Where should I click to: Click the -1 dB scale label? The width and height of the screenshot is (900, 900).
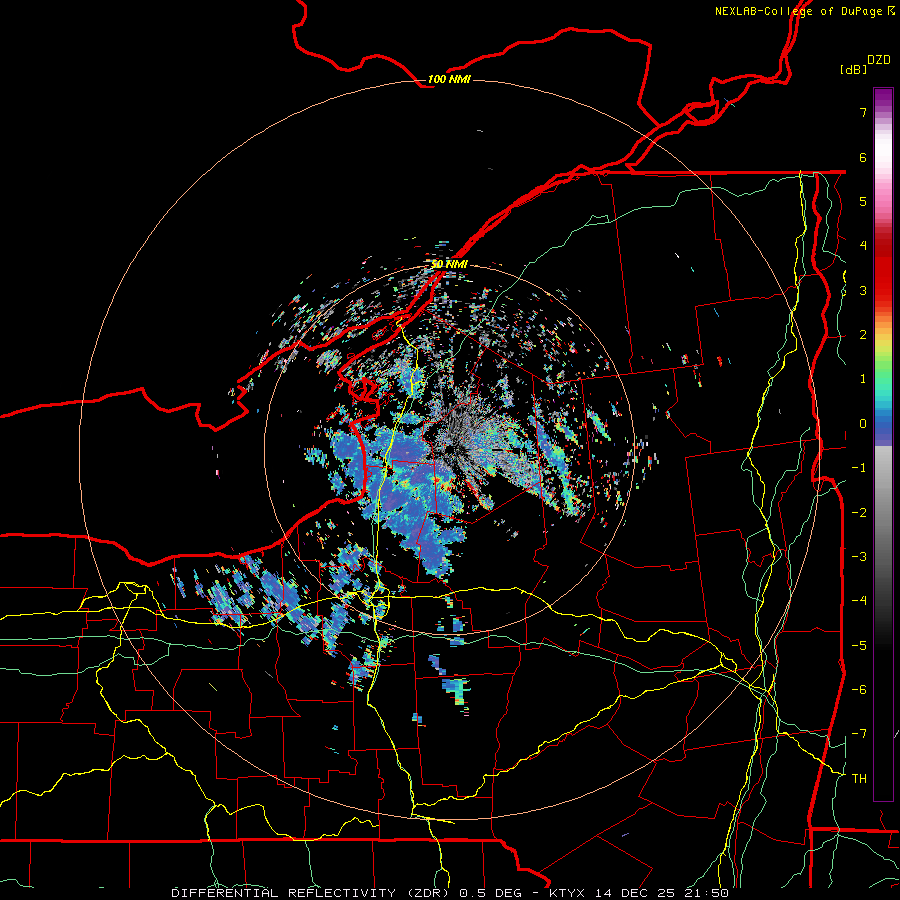click(x=859, y=468)
